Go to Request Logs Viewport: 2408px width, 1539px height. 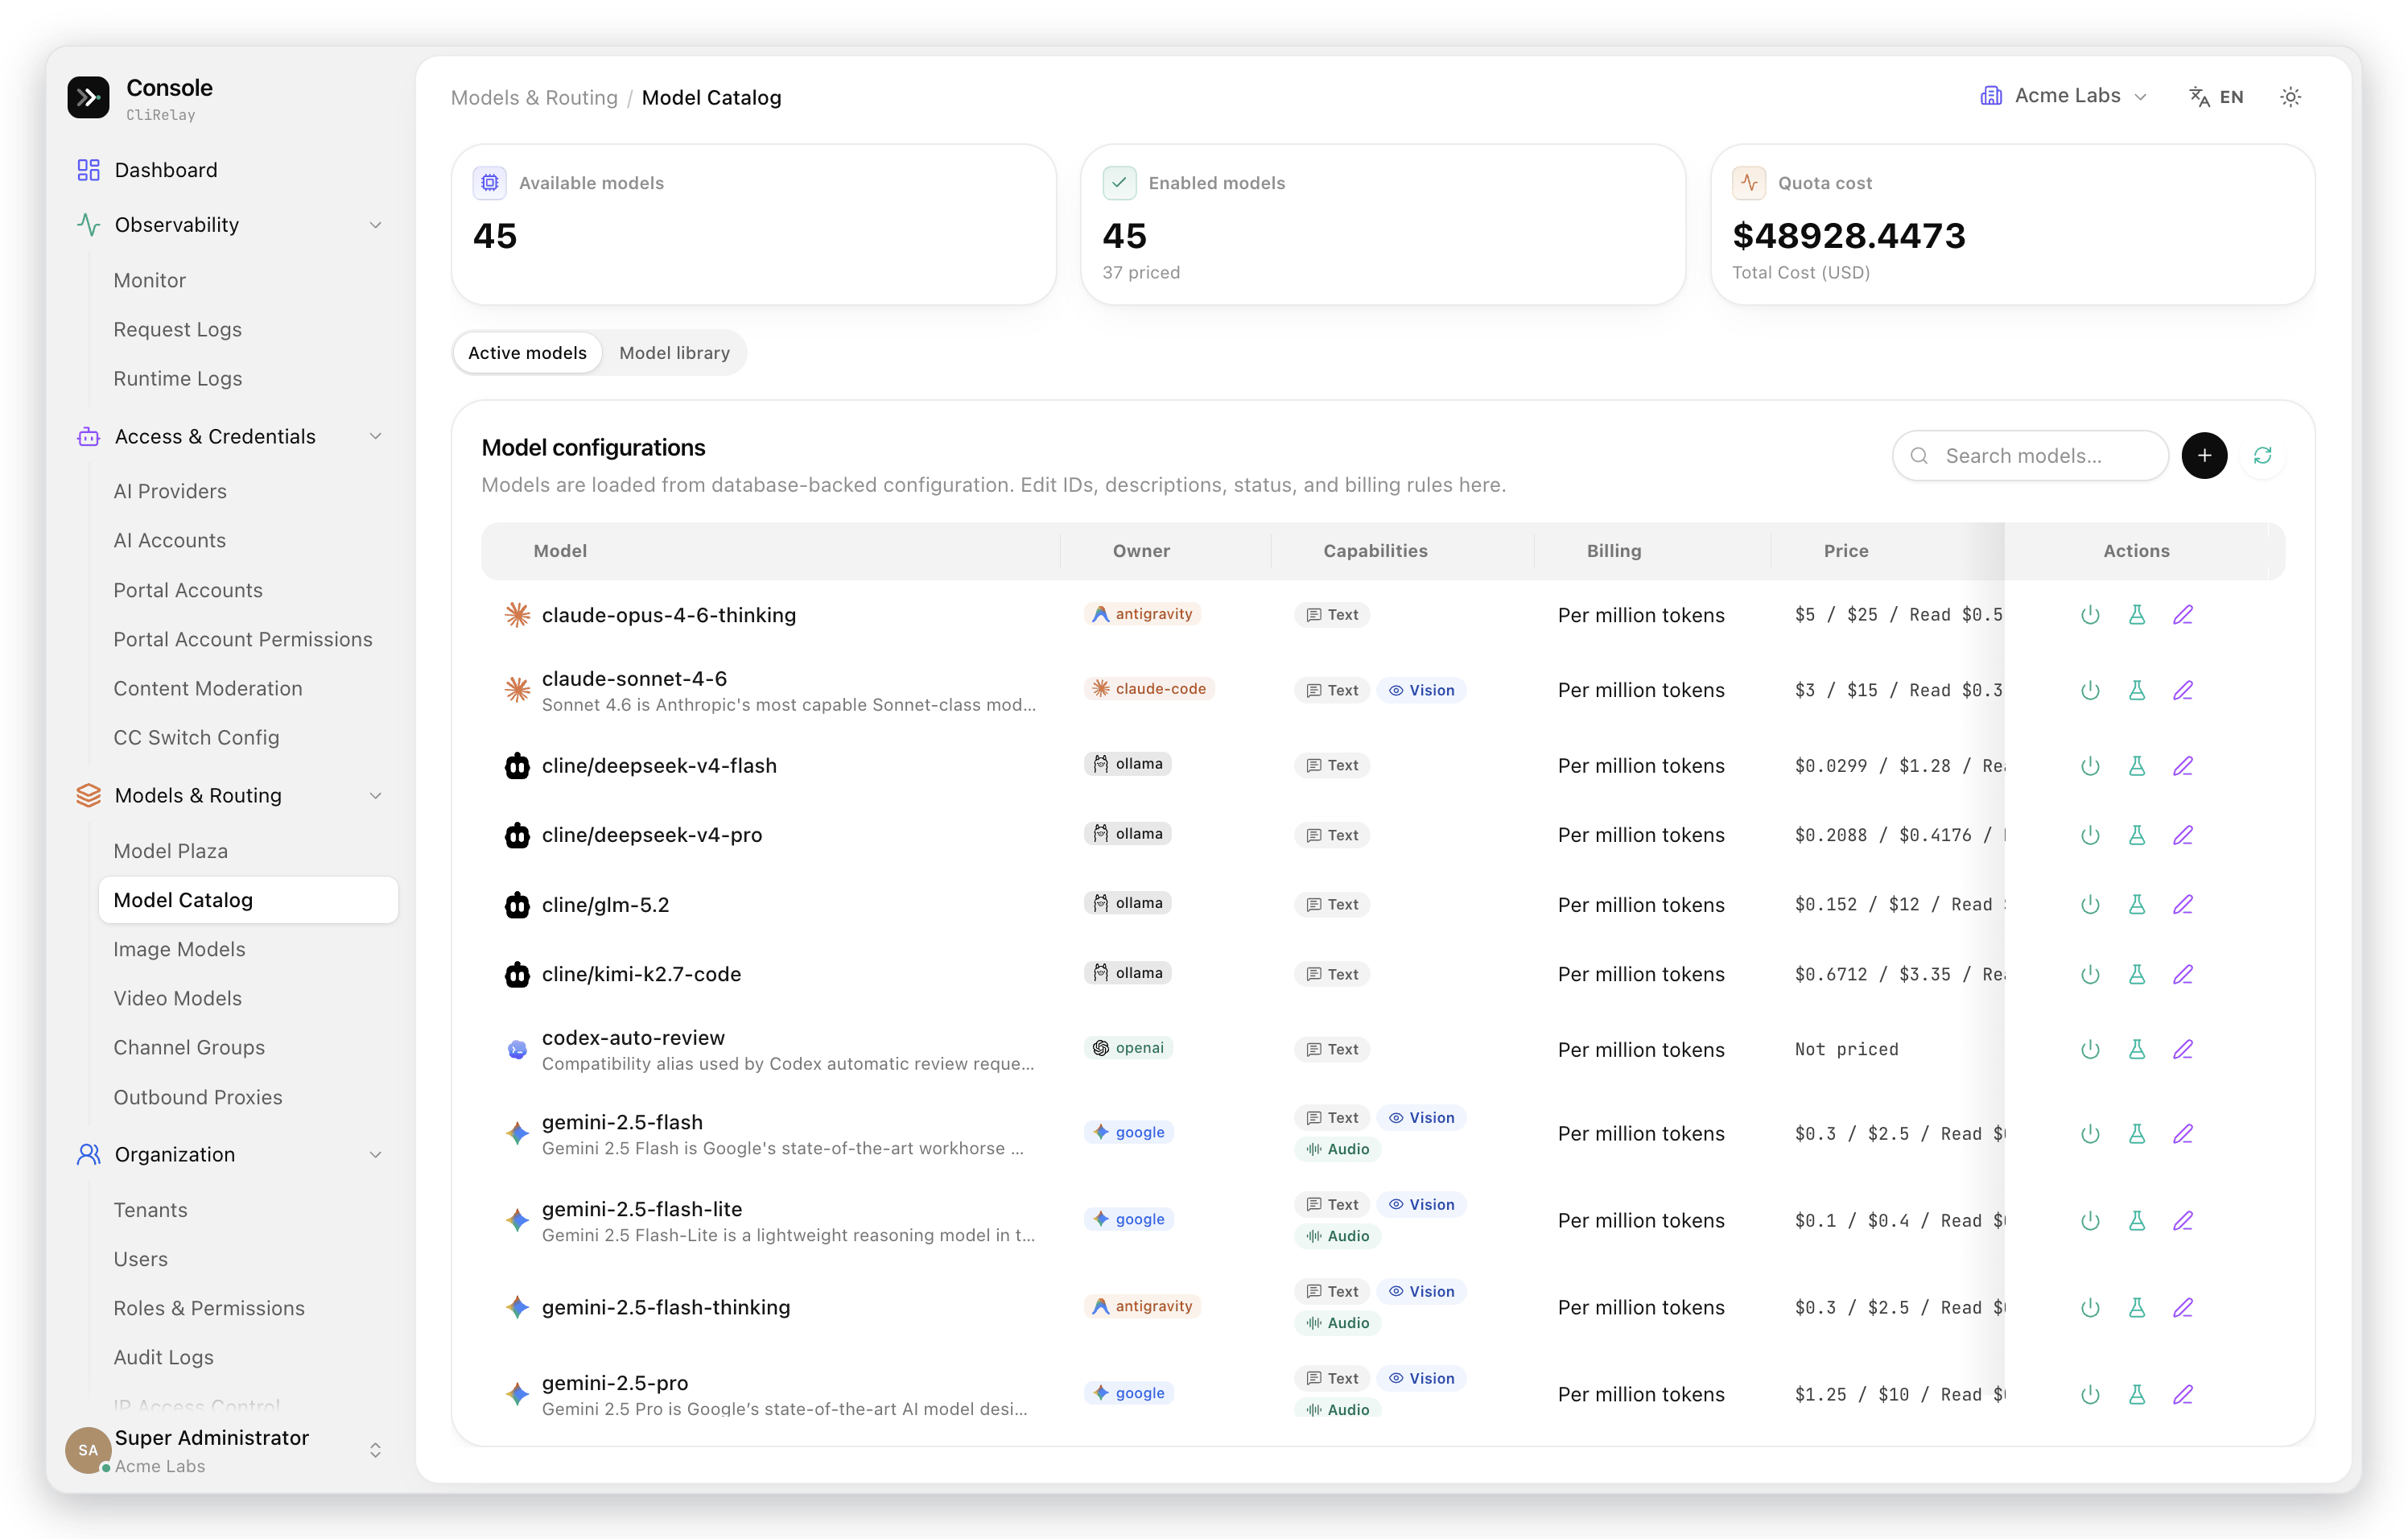[x=177, y=329]
